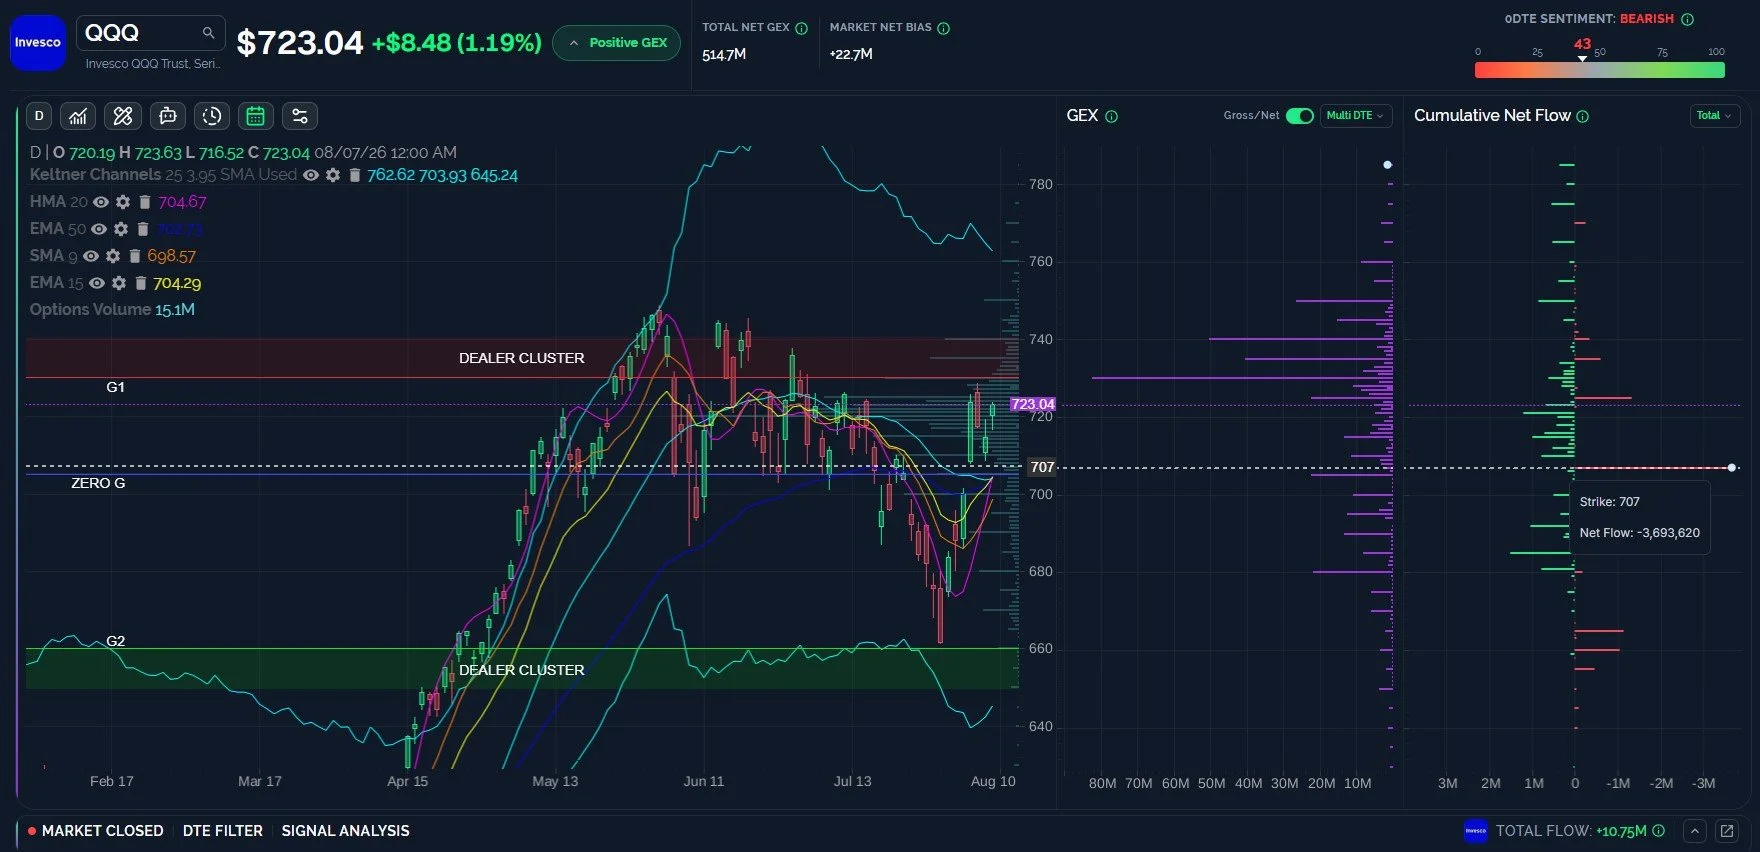Delete the SMA 9 indicator
This screenshot has width=1760, height=852.
tap(135, 256)
